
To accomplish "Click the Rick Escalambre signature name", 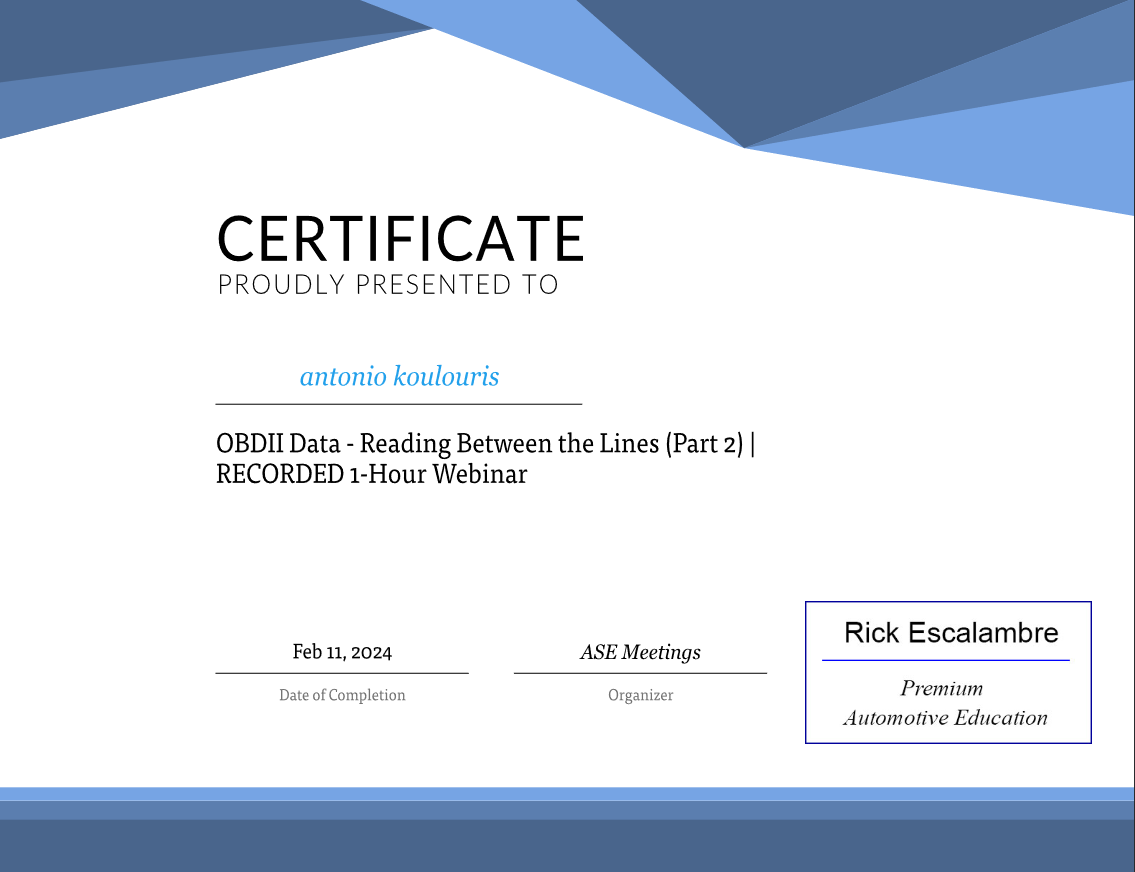I will click(x=951, y=633).
